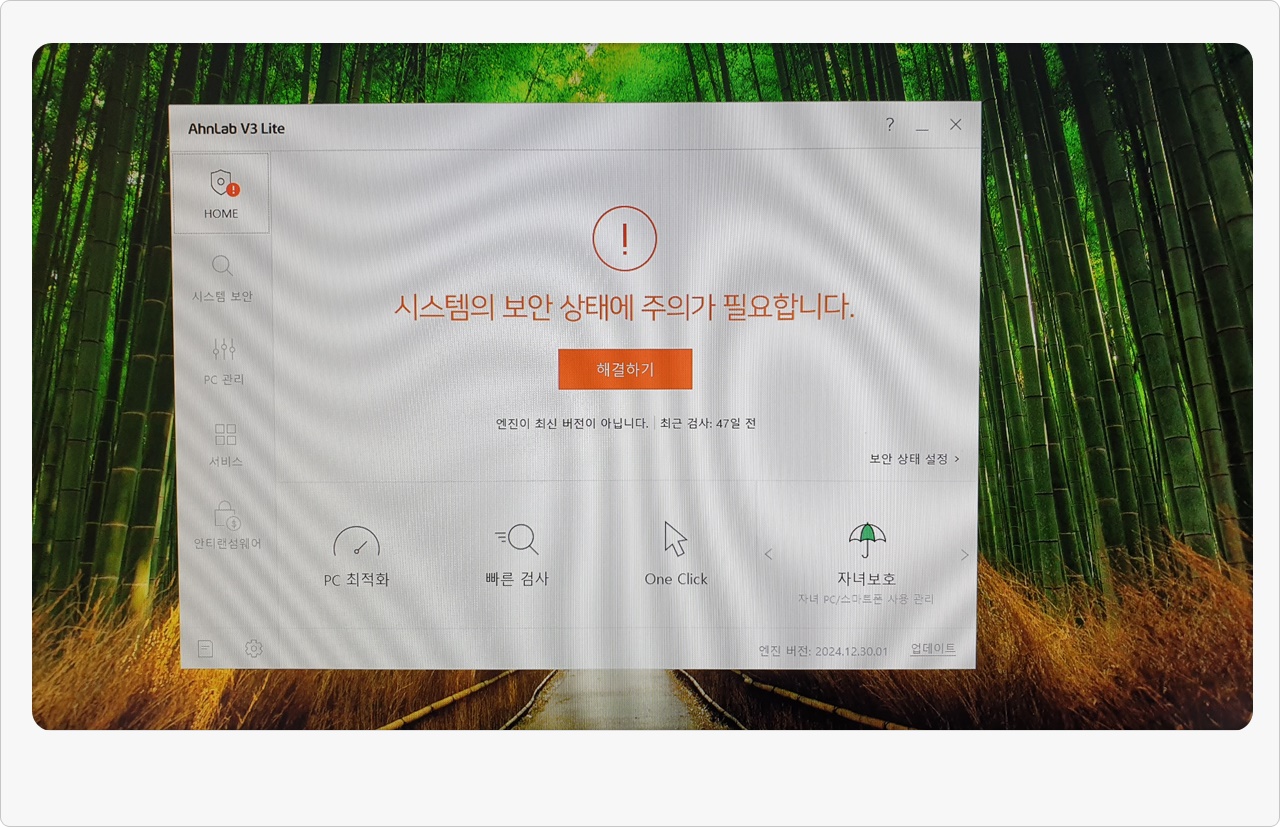Open PC 관리 sliders section

(x=223, y=361)
